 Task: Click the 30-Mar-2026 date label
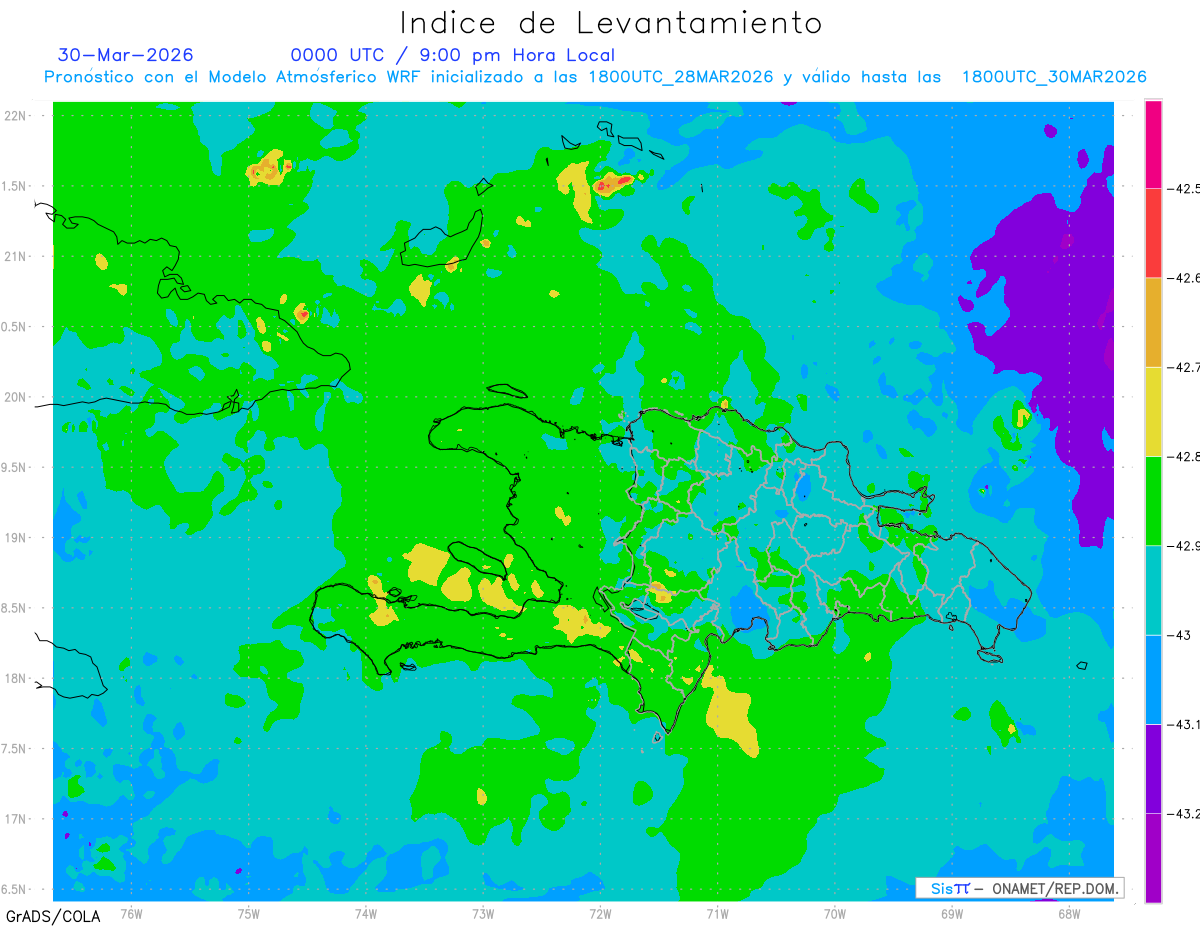point(126,55)
